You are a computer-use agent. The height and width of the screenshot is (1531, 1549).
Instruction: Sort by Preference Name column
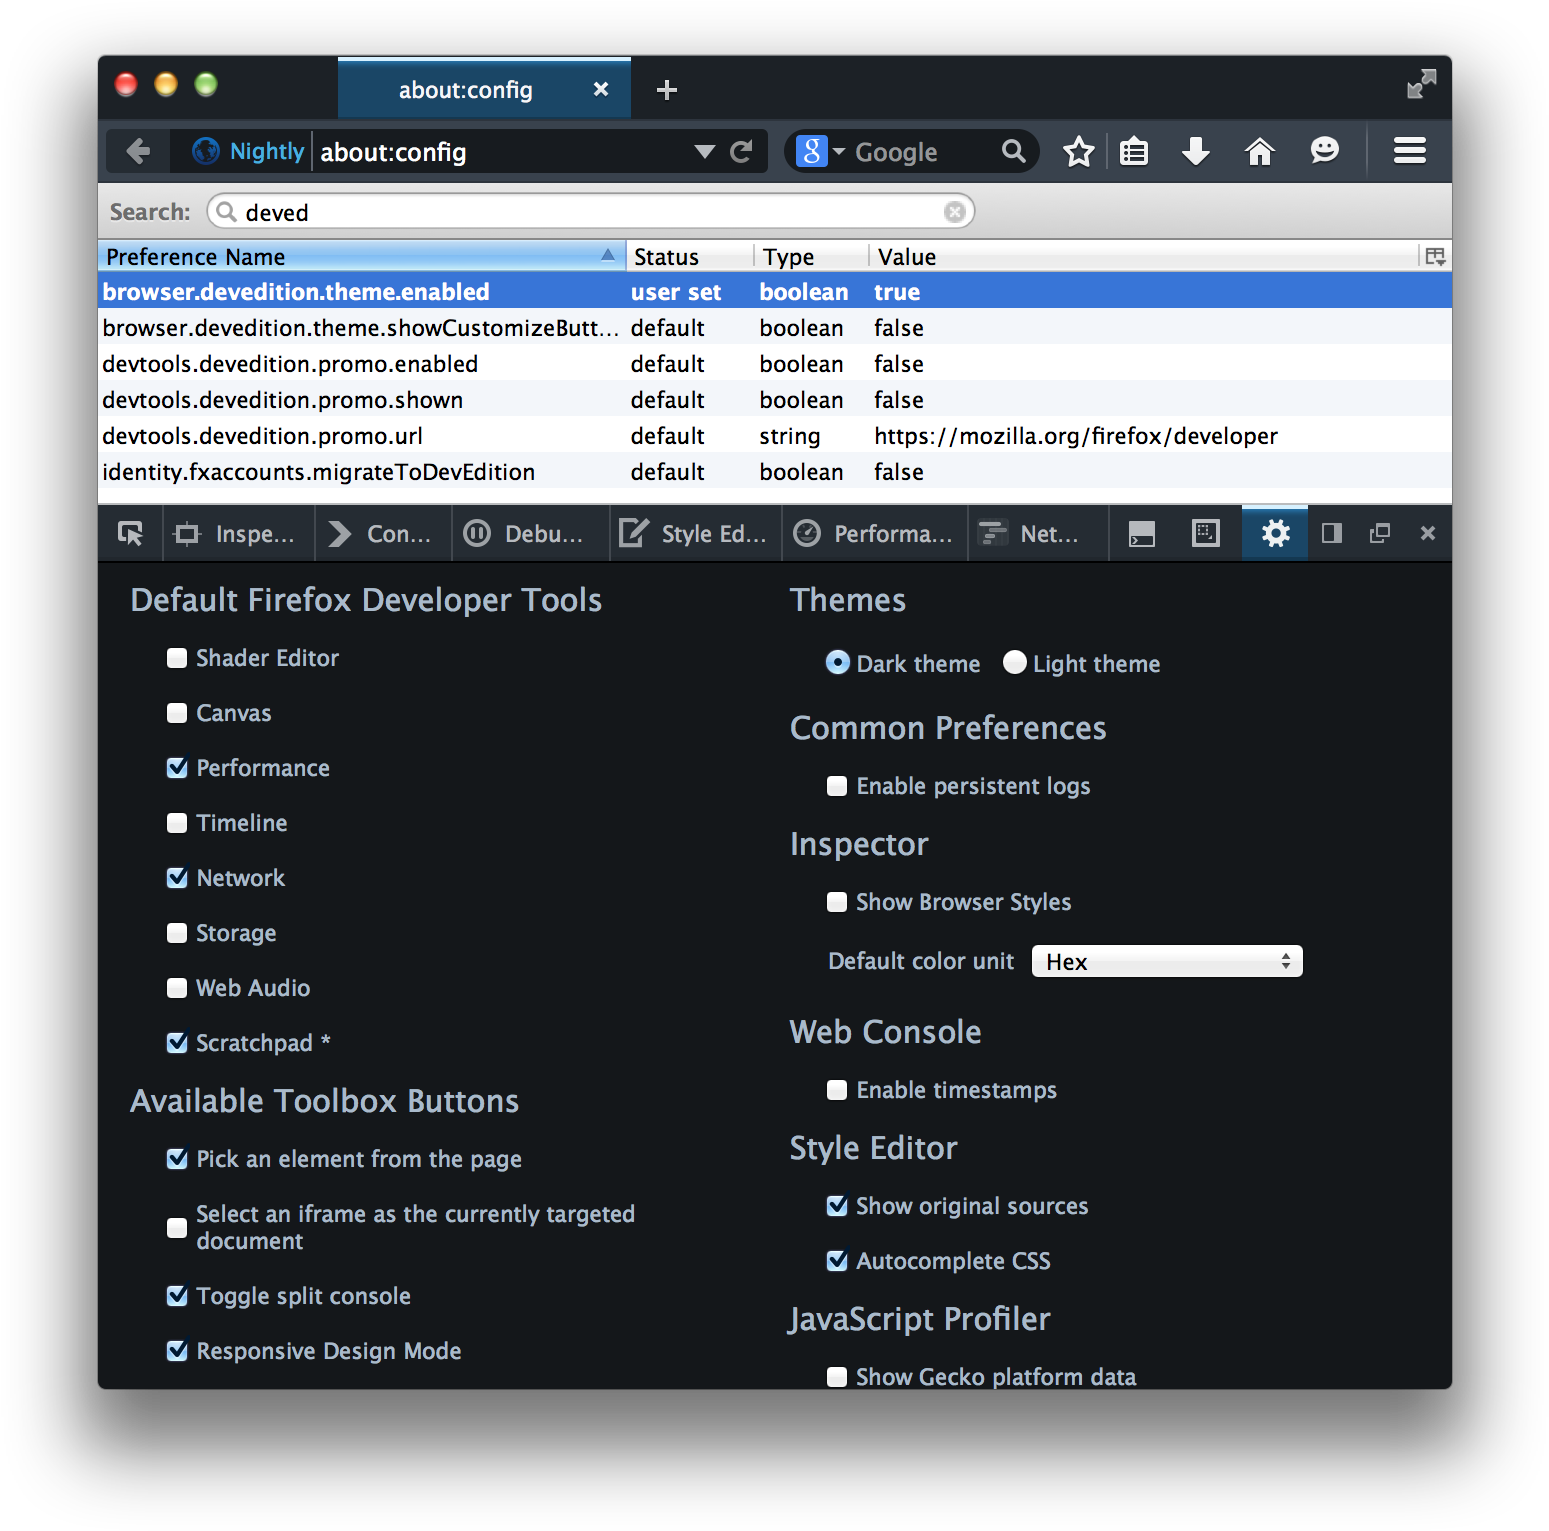click(362, 256)
